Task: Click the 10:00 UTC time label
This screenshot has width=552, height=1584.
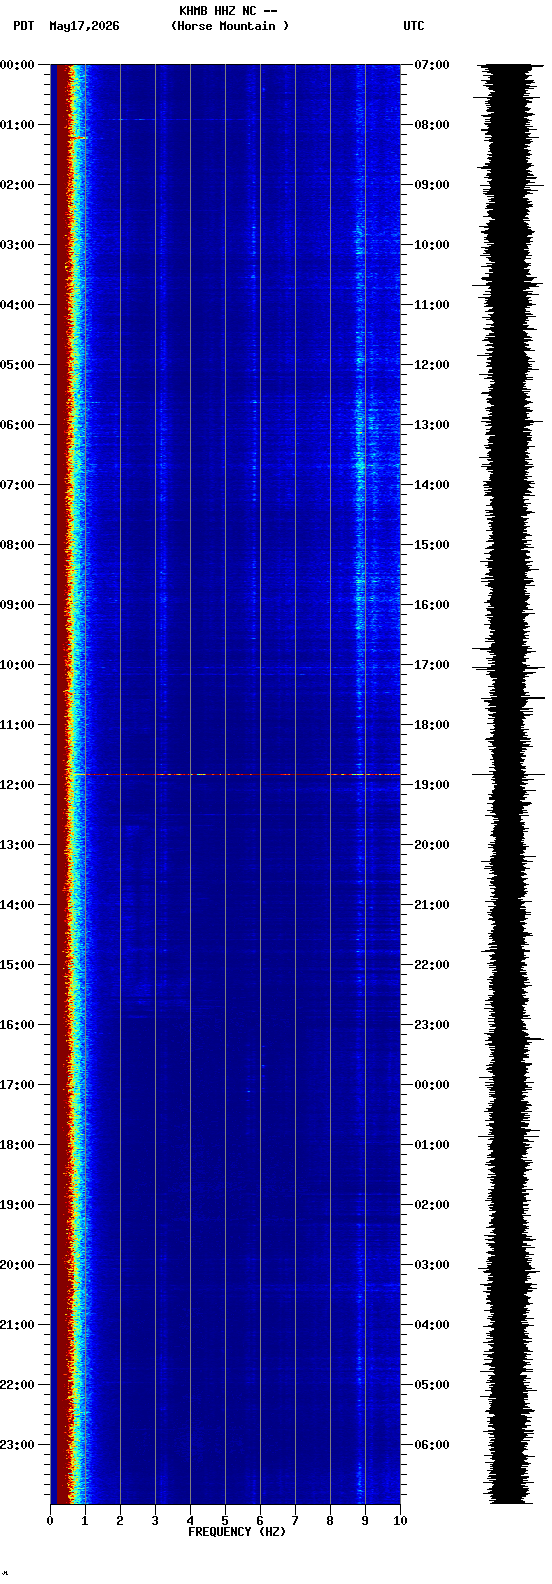Action: point(431,245)
